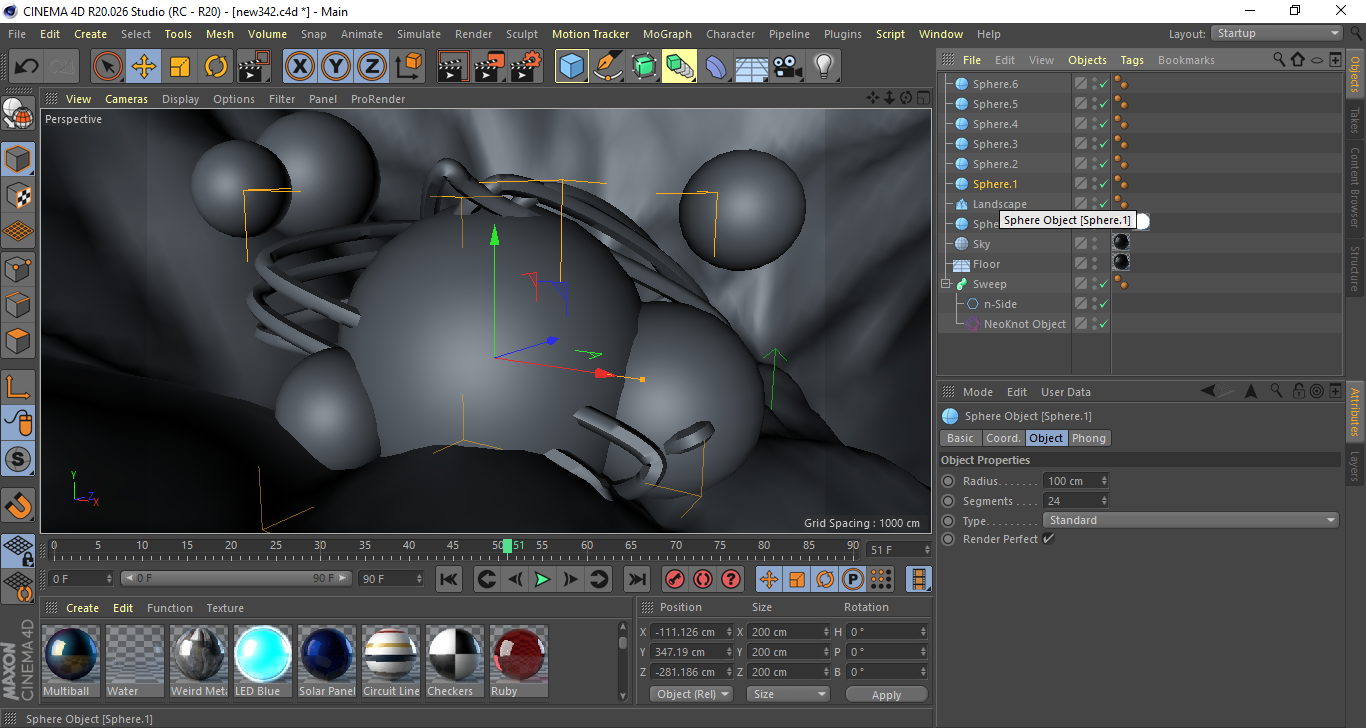Open Keyframe Selection help icon

731,579
